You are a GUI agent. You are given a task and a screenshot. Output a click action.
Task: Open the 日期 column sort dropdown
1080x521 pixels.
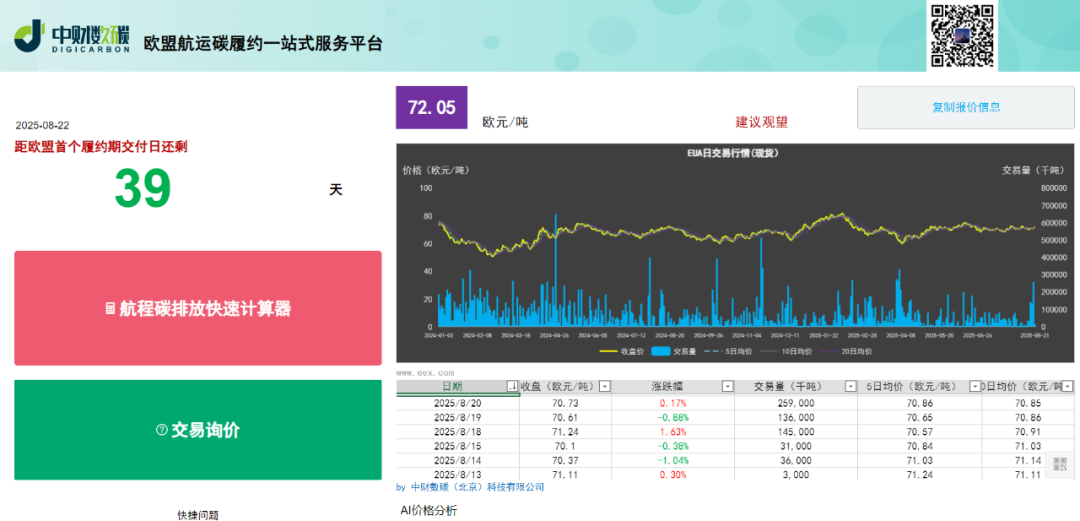[512, 387]
